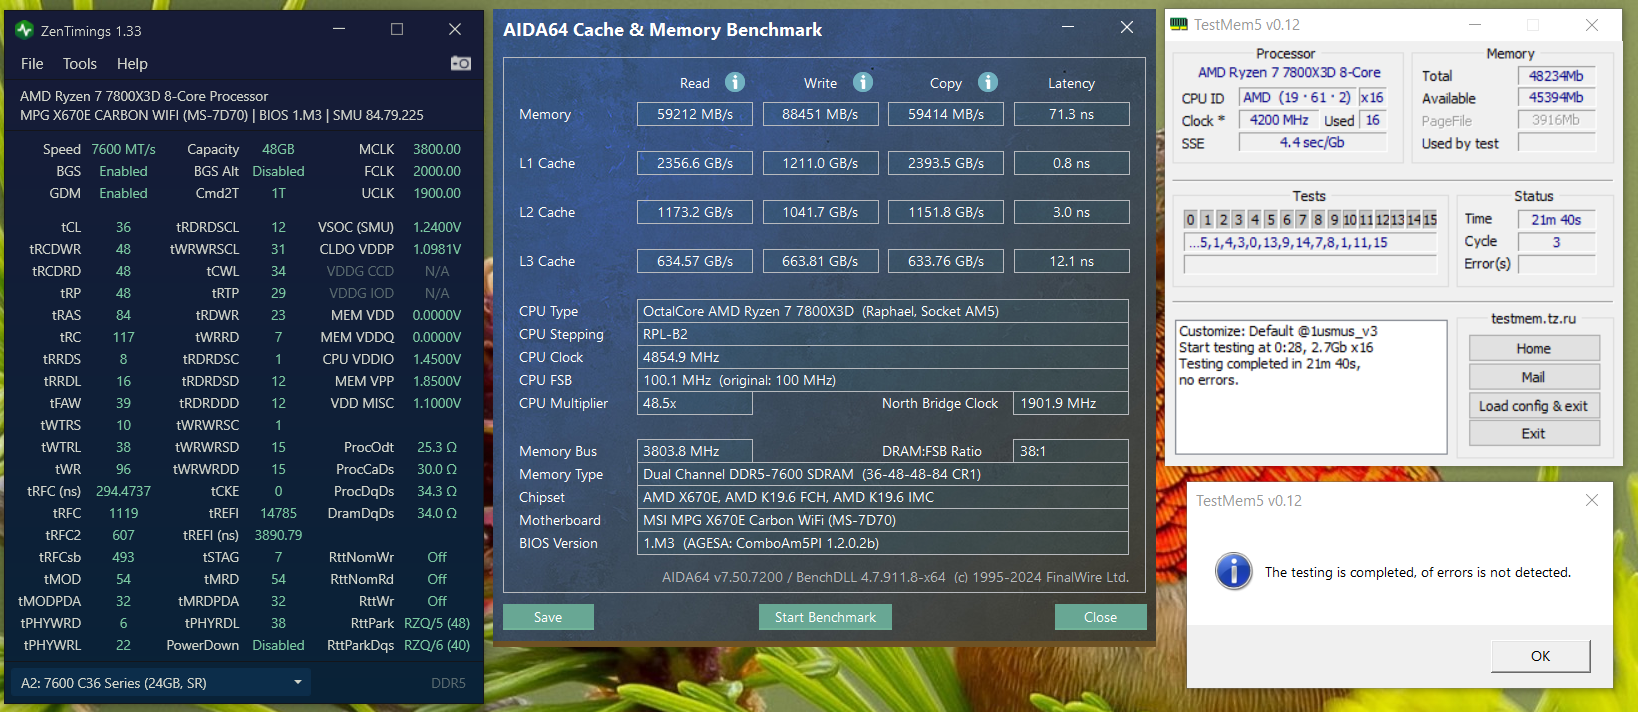This screenshot has width=1638, height=712.
Task: Open the Help menu in ZenTimings
Action: pyautogui.click(x=132, y=63)
